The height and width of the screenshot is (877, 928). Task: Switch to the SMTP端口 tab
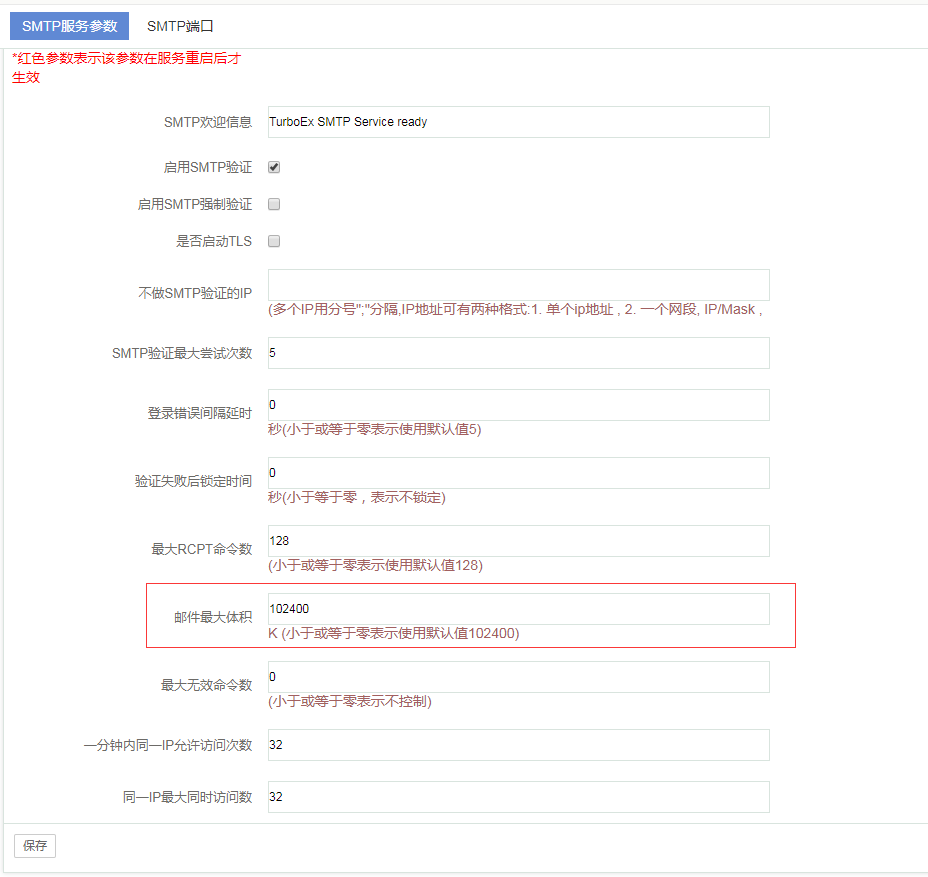[180, 26]
